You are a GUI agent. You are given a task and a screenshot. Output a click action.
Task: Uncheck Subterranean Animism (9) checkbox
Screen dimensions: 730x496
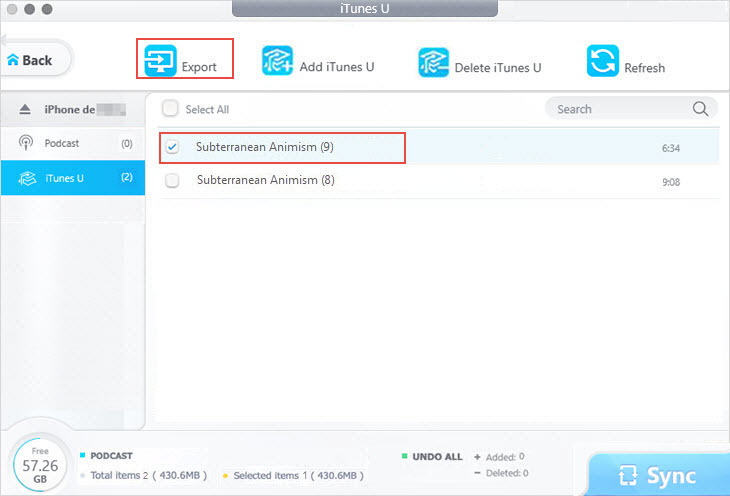172,147
